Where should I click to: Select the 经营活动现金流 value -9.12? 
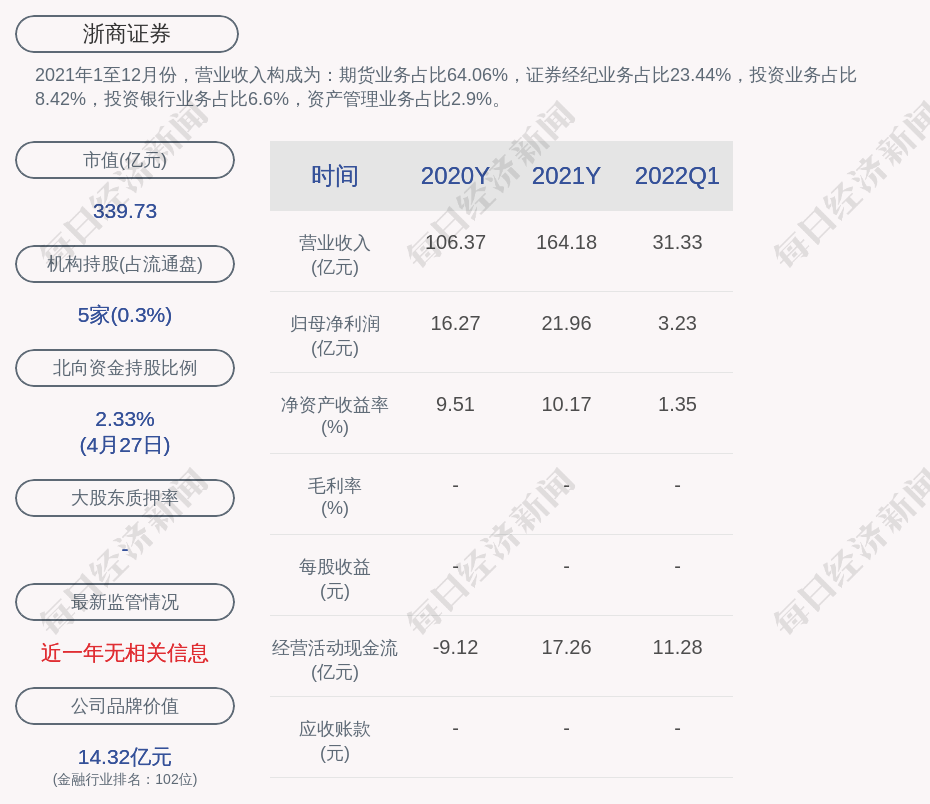[x=455, y=647]
